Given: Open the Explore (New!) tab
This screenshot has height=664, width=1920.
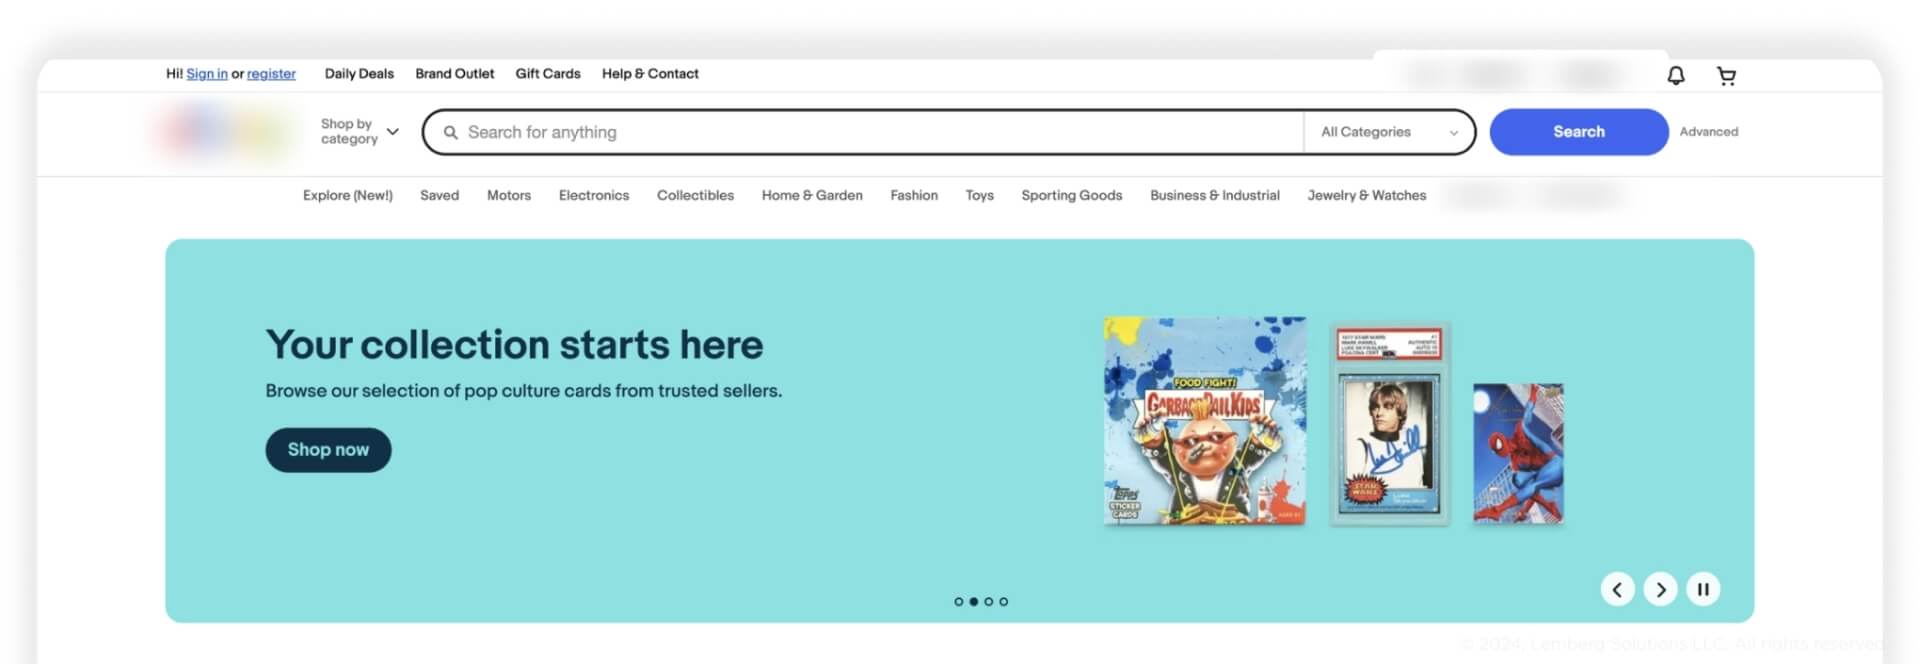Looking at the screenshot, I should point(348,195).
